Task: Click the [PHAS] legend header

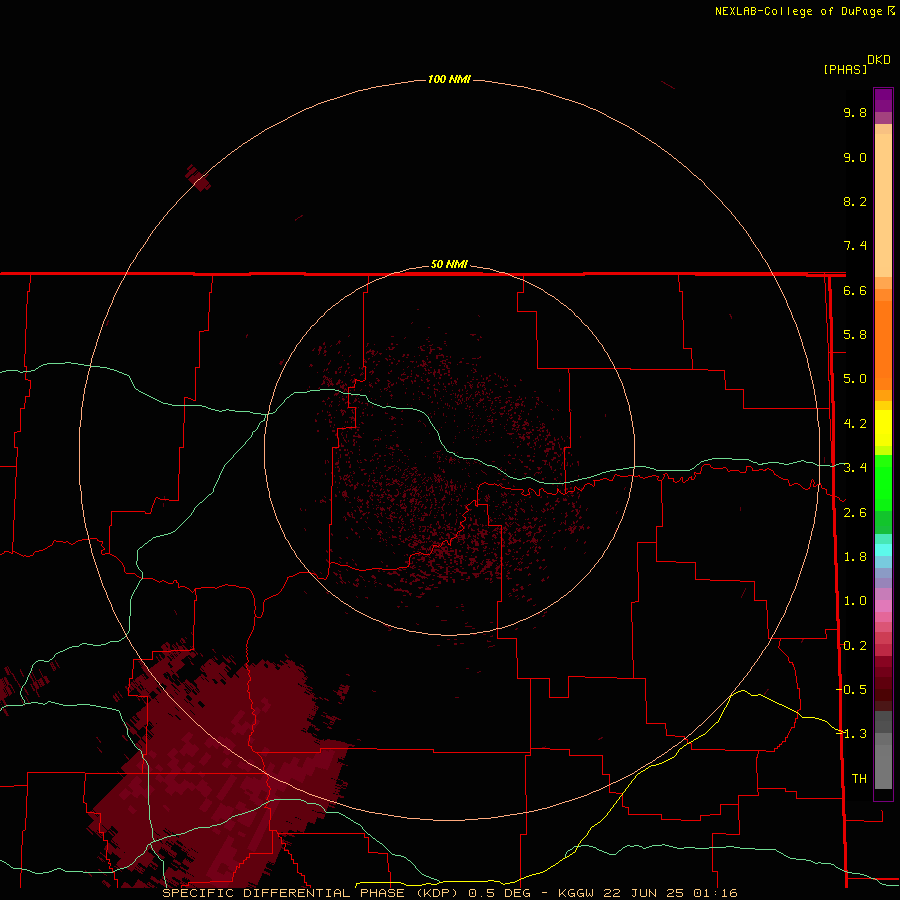Action: (x=845, y=69)
